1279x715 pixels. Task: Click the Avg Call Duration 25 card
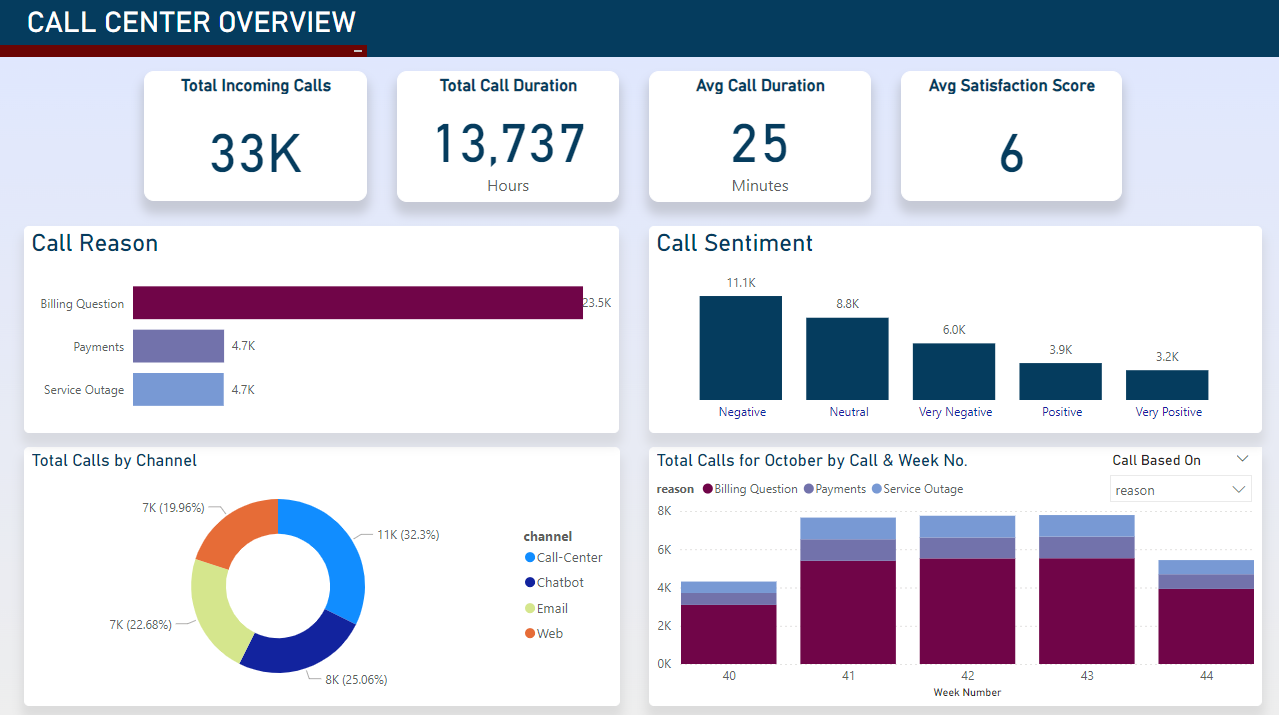pos(760,136)
